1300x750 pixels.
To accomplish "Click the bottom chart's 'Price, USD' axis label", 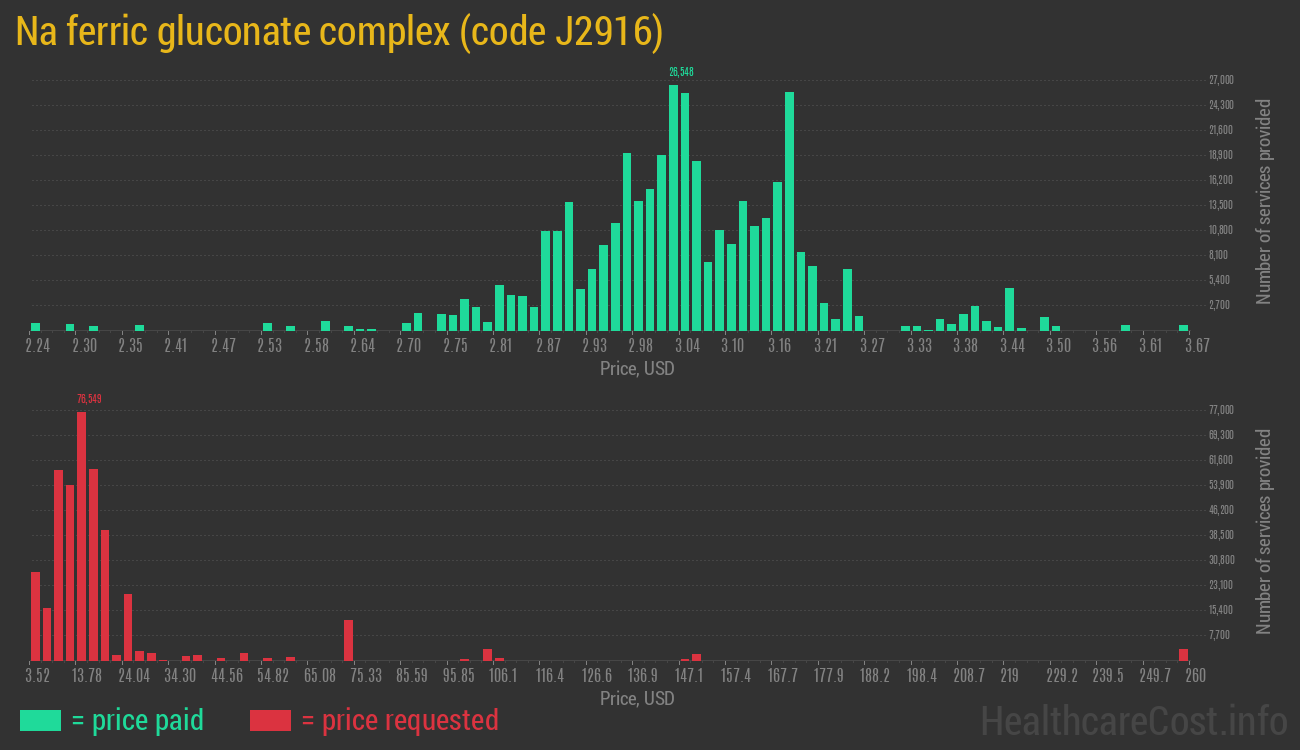I will pyautogui.click(x=637, y=699).
